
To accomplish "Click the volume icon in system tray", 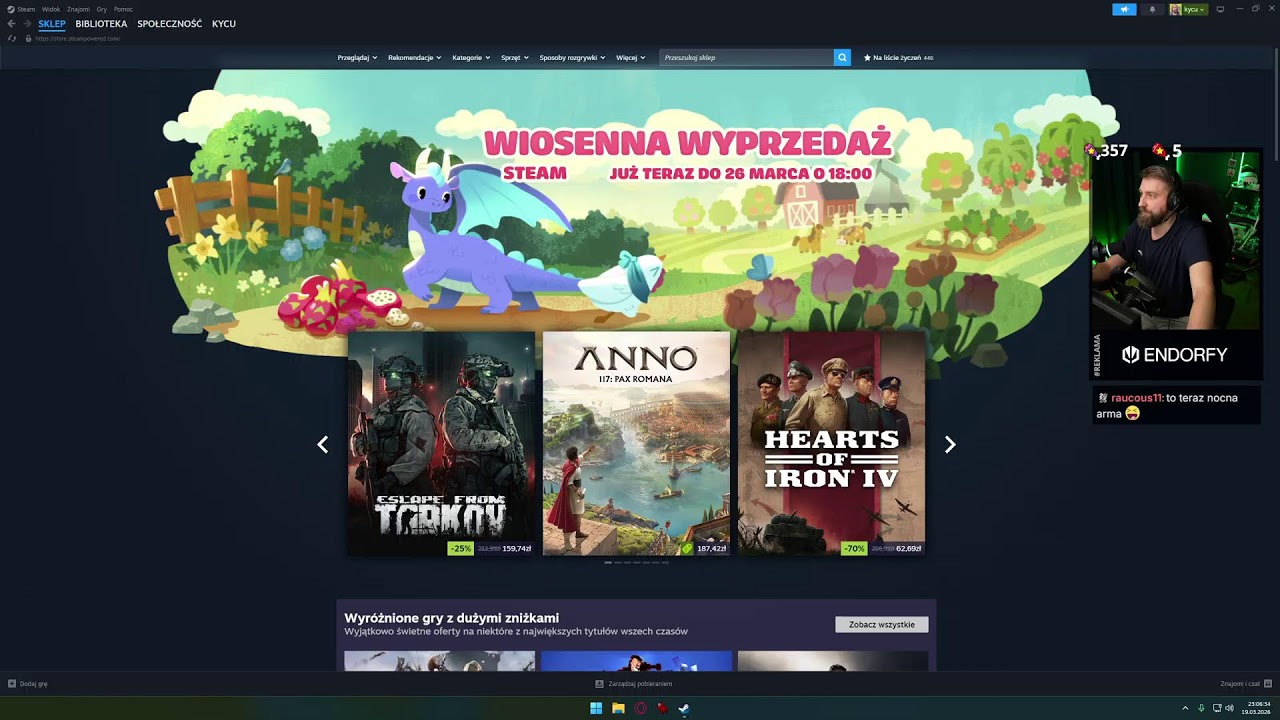I will [x=1229, y=708].
